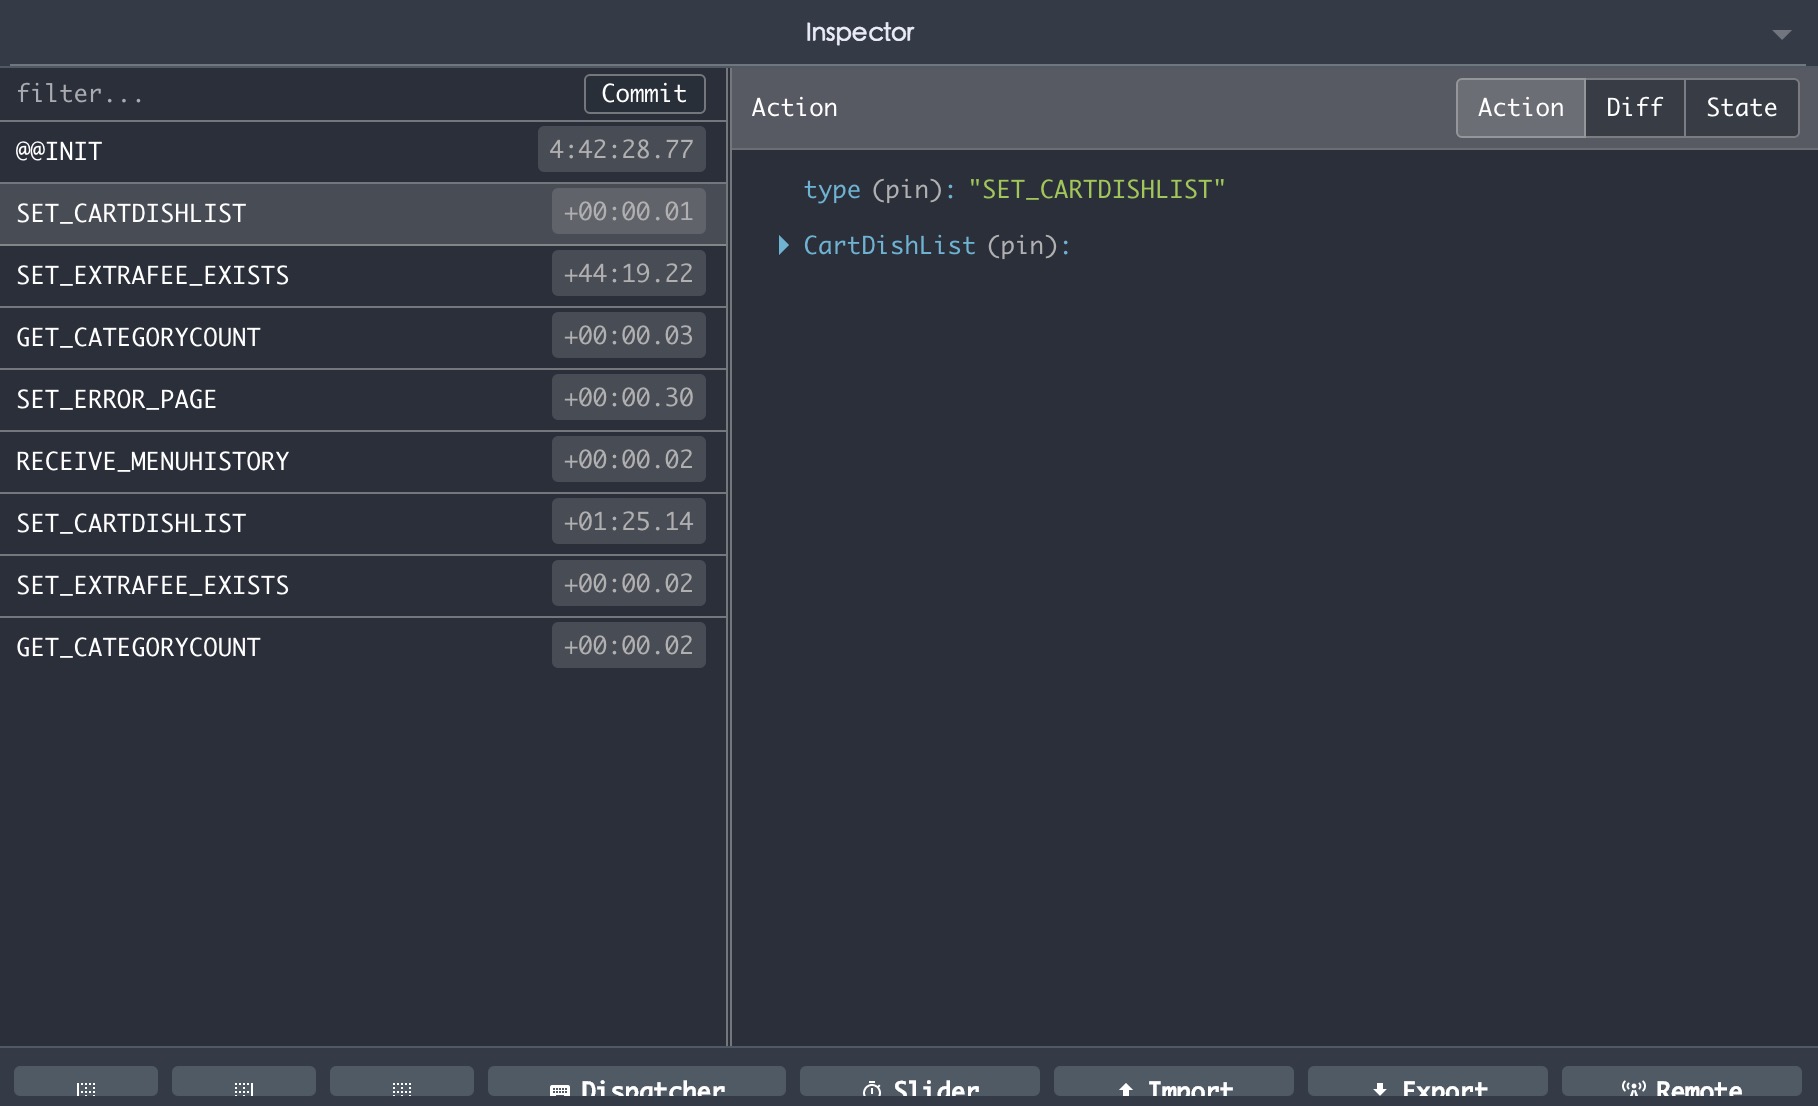Screen dimensions: 1818x1106
Task: Select SET_EXTRAFEE_EXISTS action at +44:19.22
Action: click(363, 275)
